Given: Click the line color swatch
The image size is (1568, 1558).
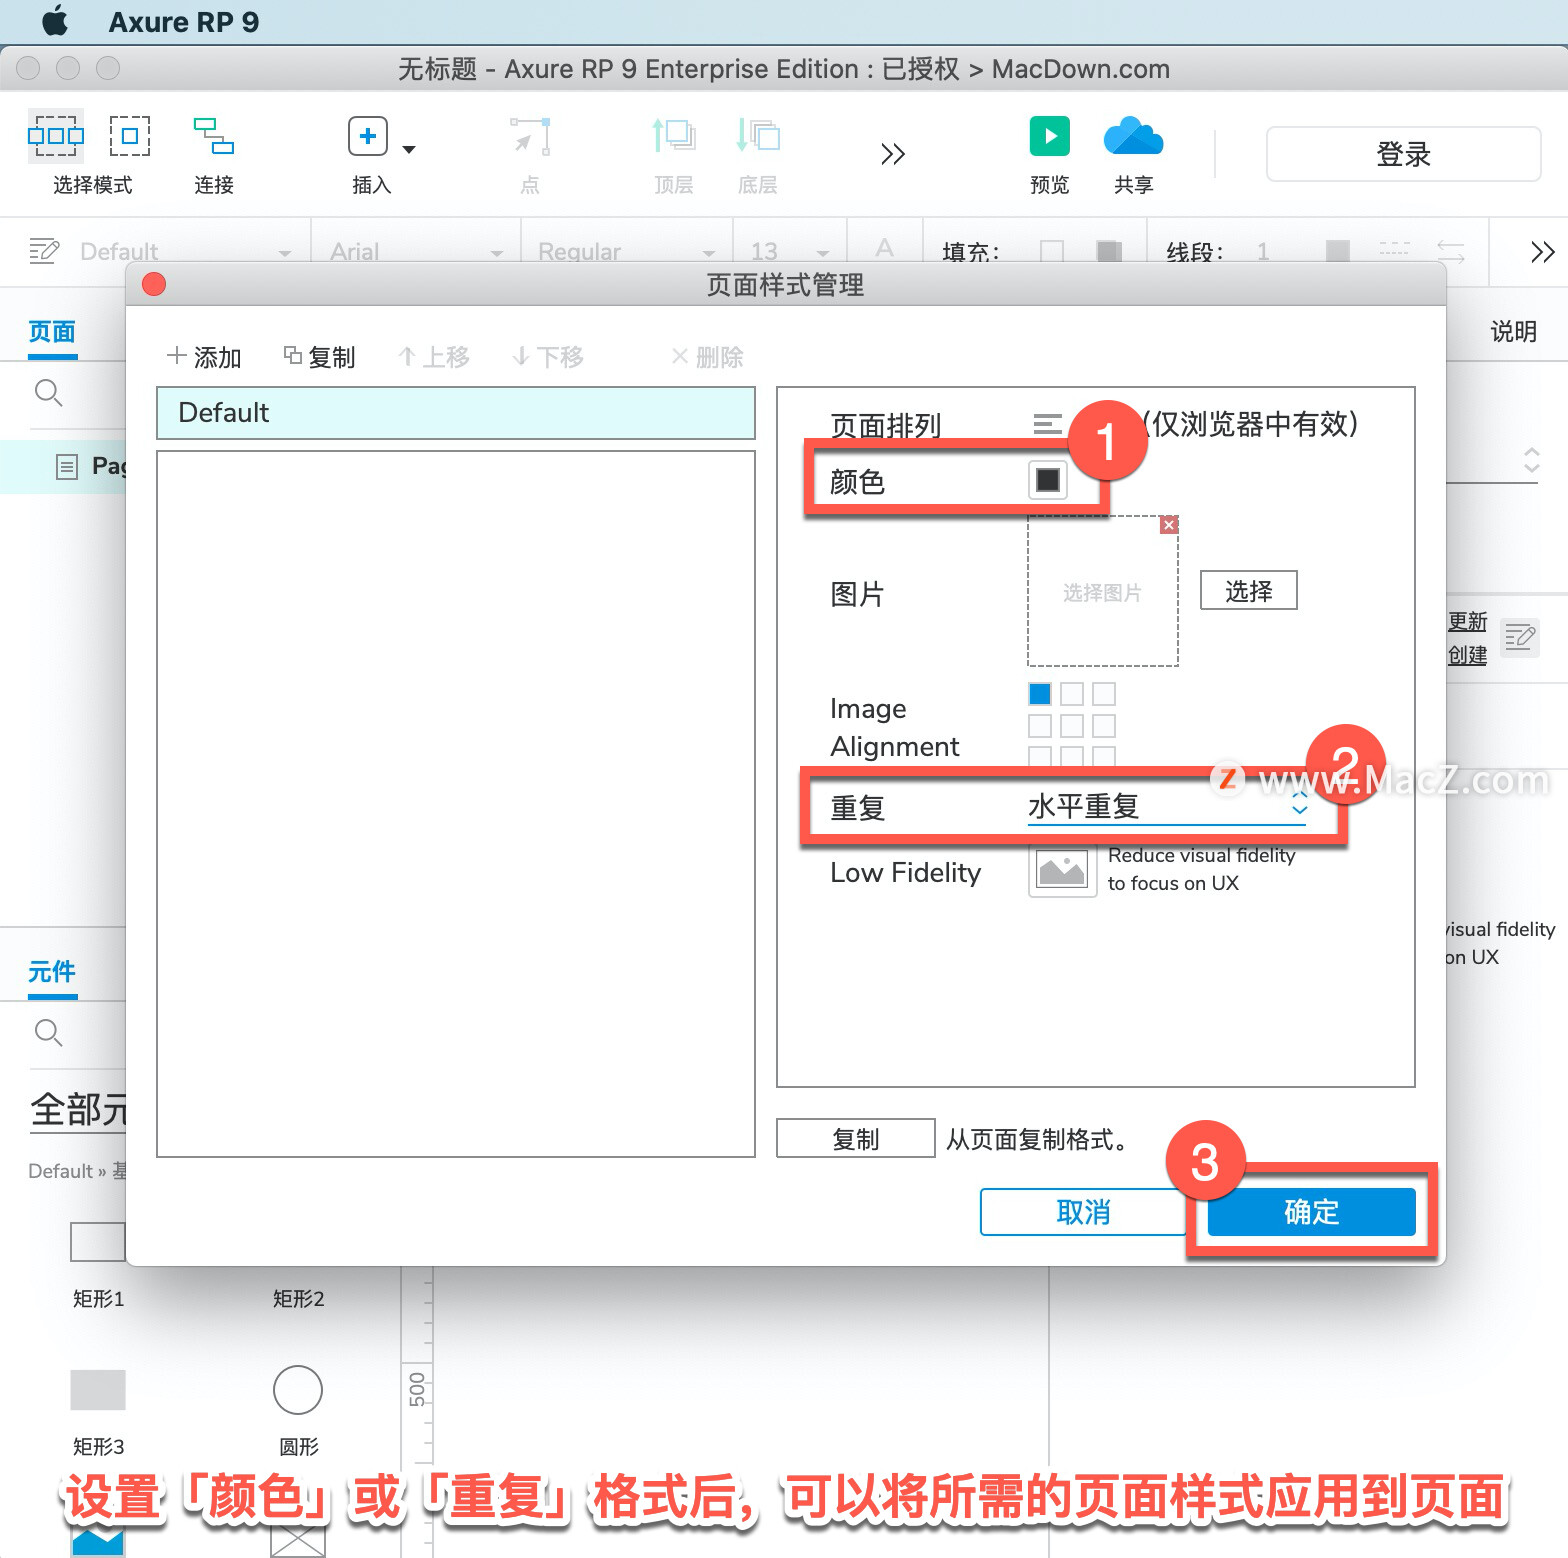Looking at the screenshot, I should [x=1337, y=250].
